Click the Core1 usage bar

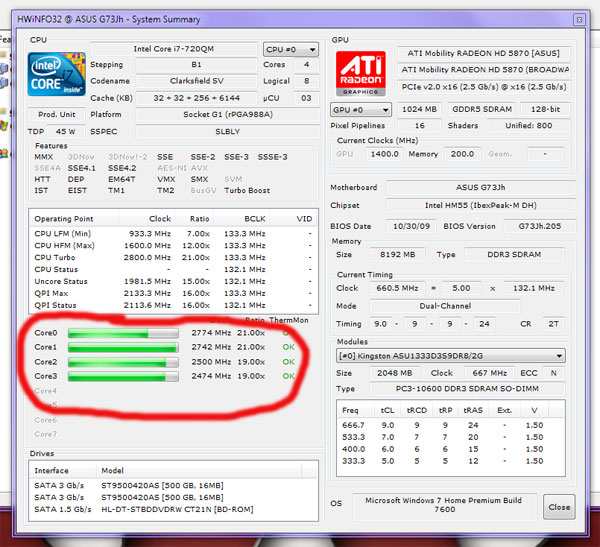[x=123, y=347]
